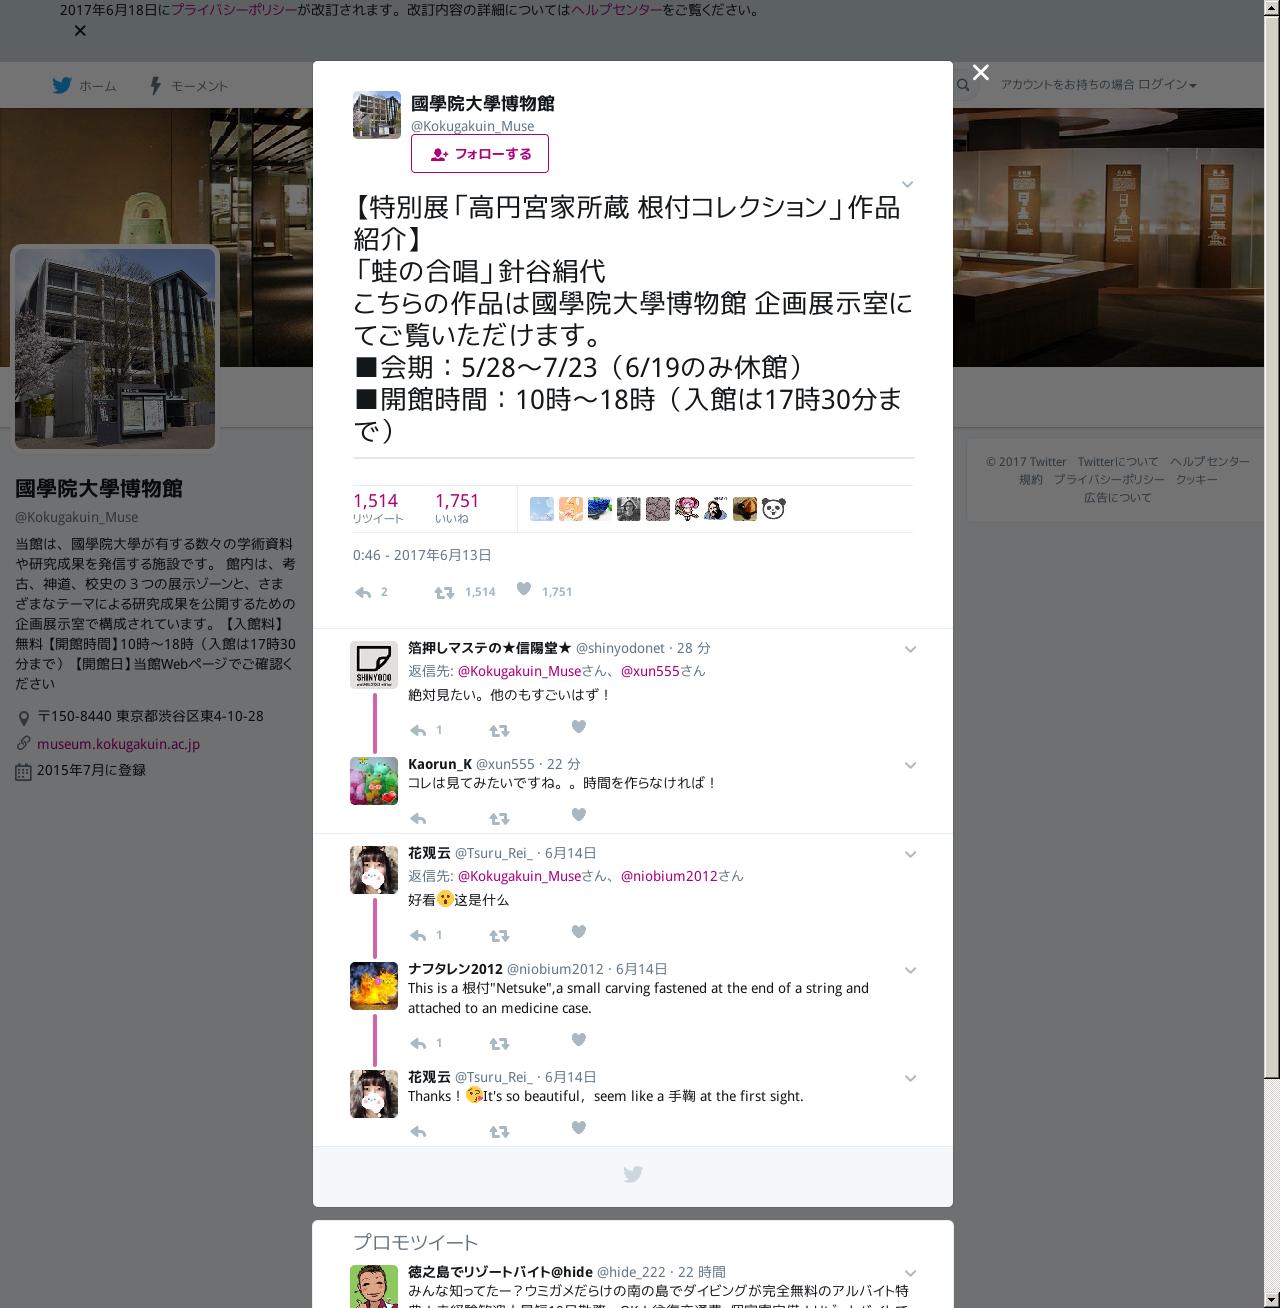The image size is (1280, 1308).
Task: Dismiss the privacy policy banner
Action: click(80, 31)
